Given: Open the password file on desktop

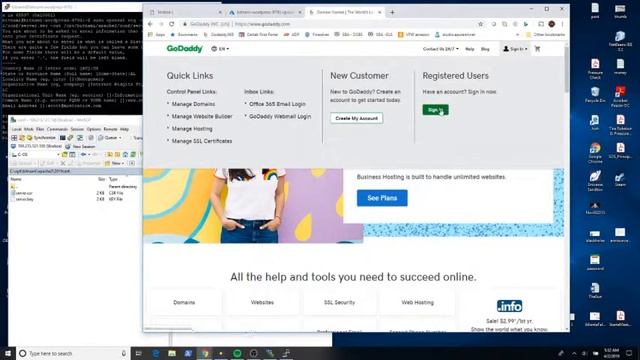Looking at the screenshot, I should coord(595,262).
